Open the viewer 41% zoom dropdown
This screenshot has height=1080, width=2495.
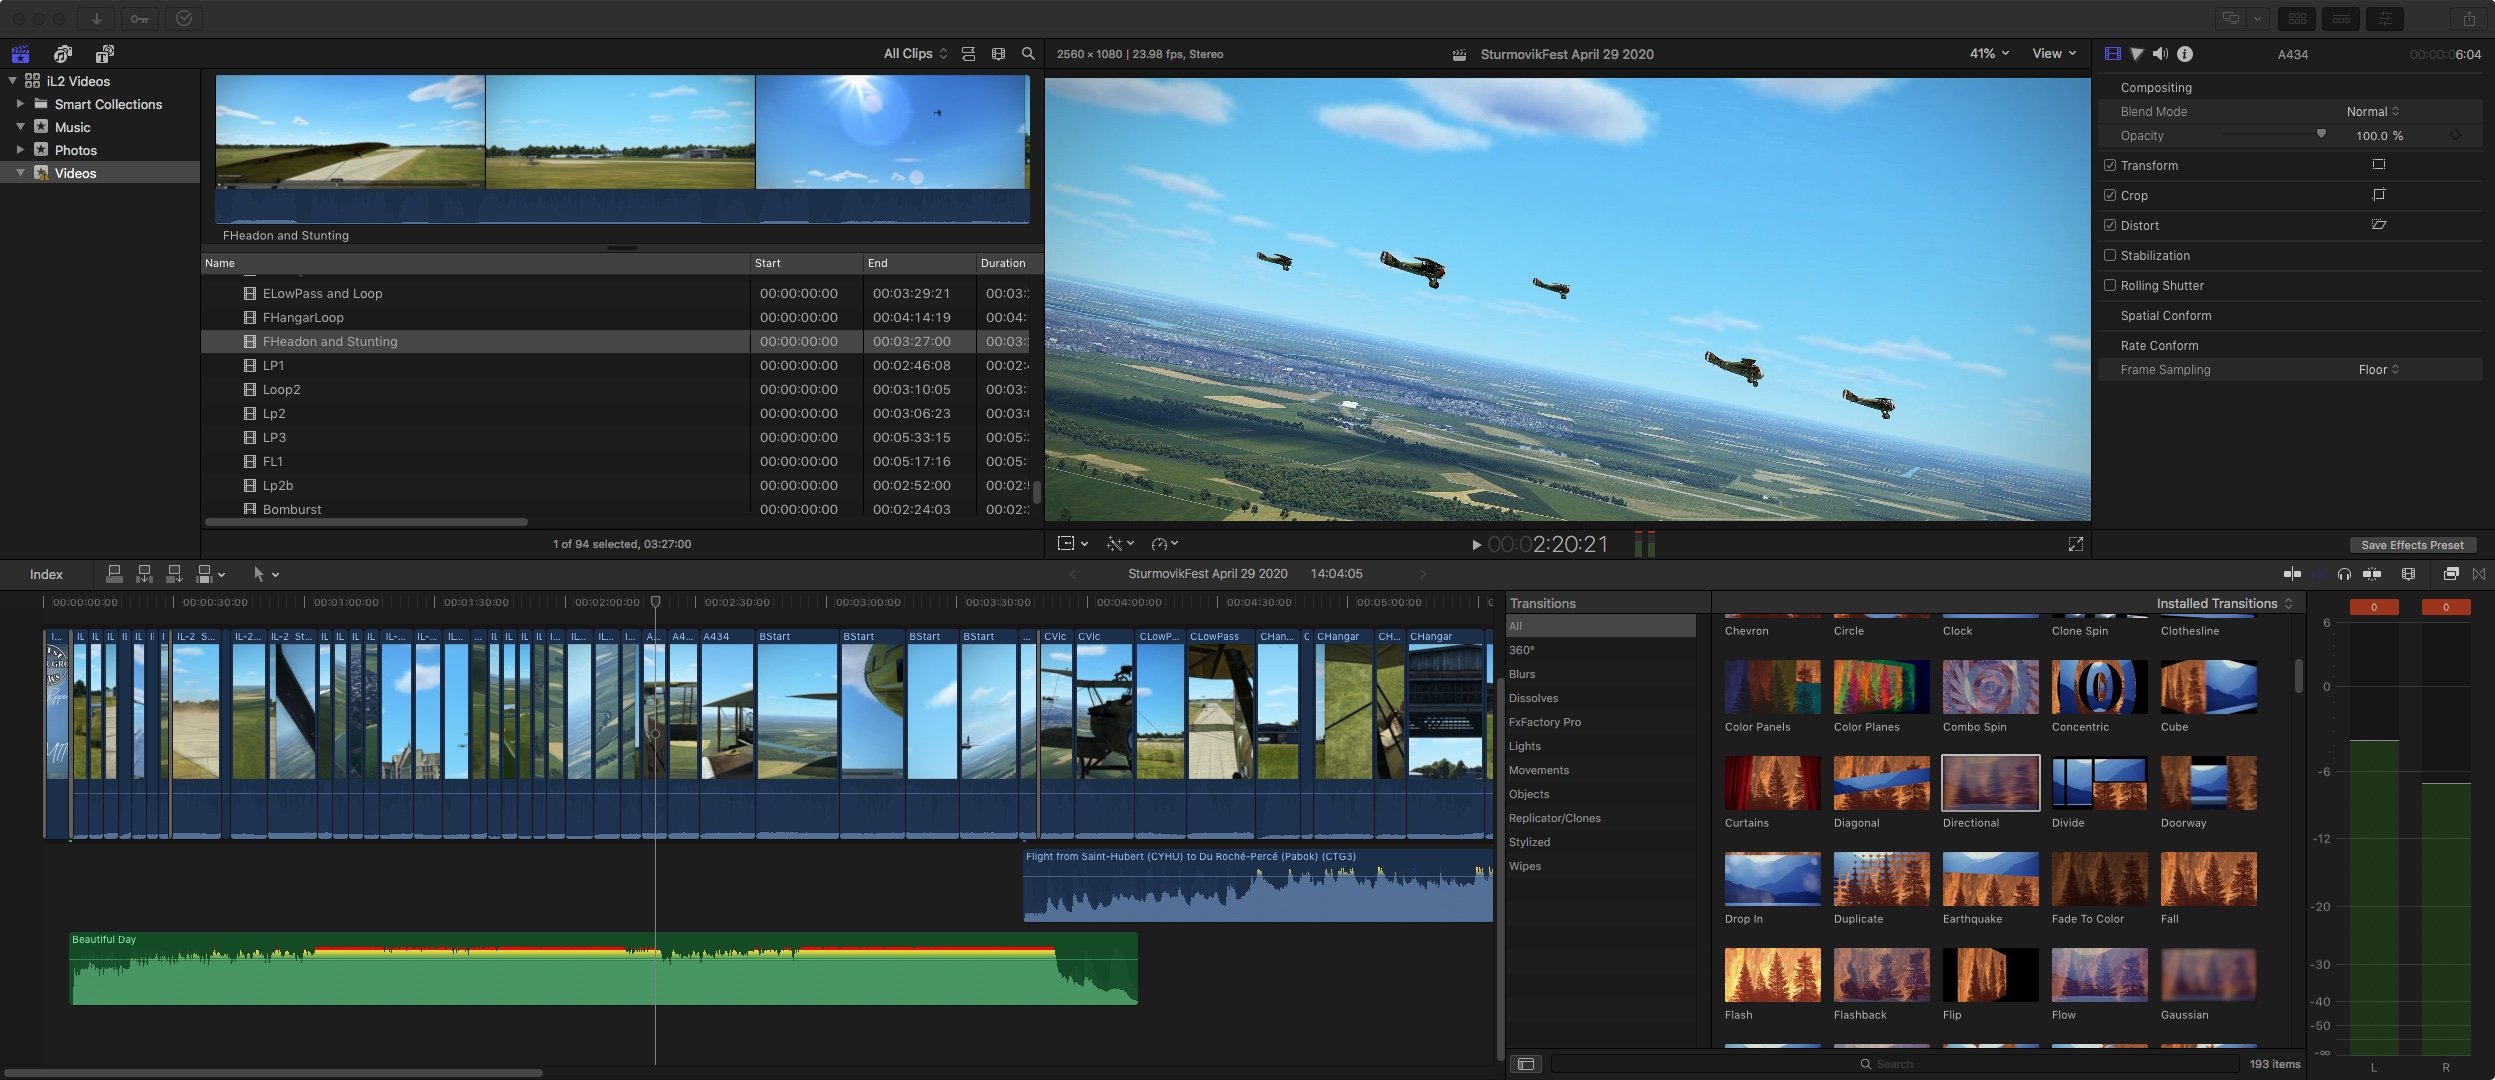tap(1989, 54)
